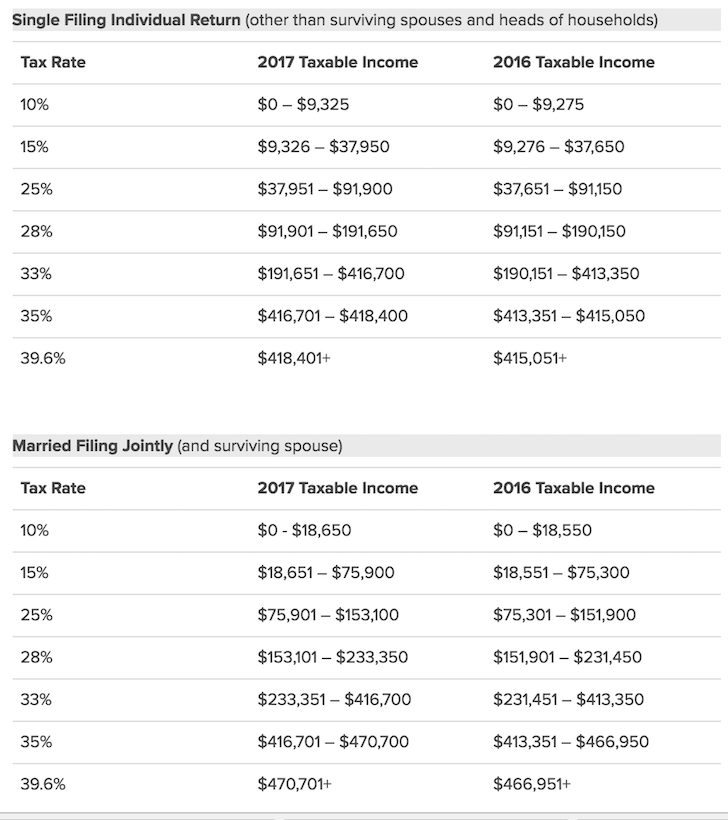This screenshot has height=820, width=728.
Task: Select the $416,701 – $470,700 cell
Action: pyautogui.click(x=333, y=742)
